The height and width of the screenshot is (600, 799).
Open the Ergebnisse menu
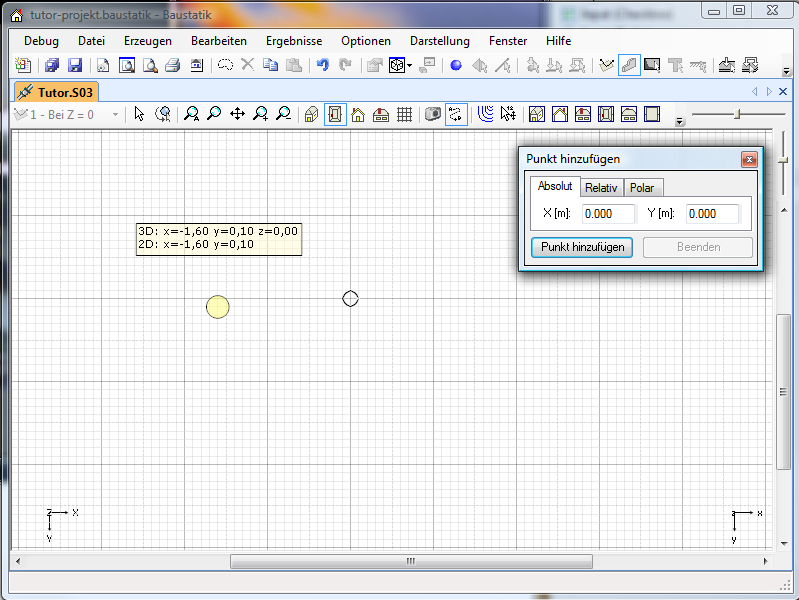(x=294, y=41)
